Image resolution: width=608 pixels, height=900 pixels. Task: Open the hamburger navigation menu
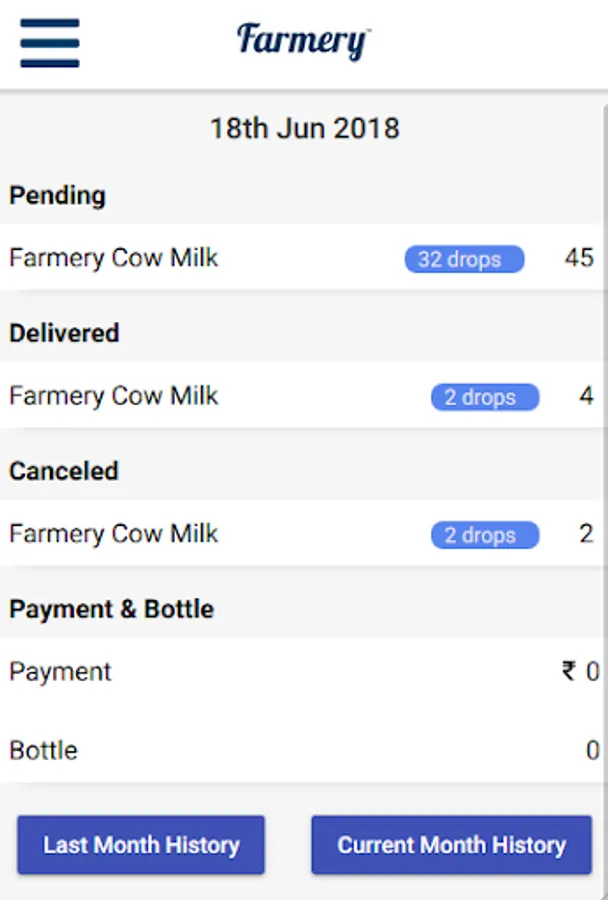49,42
